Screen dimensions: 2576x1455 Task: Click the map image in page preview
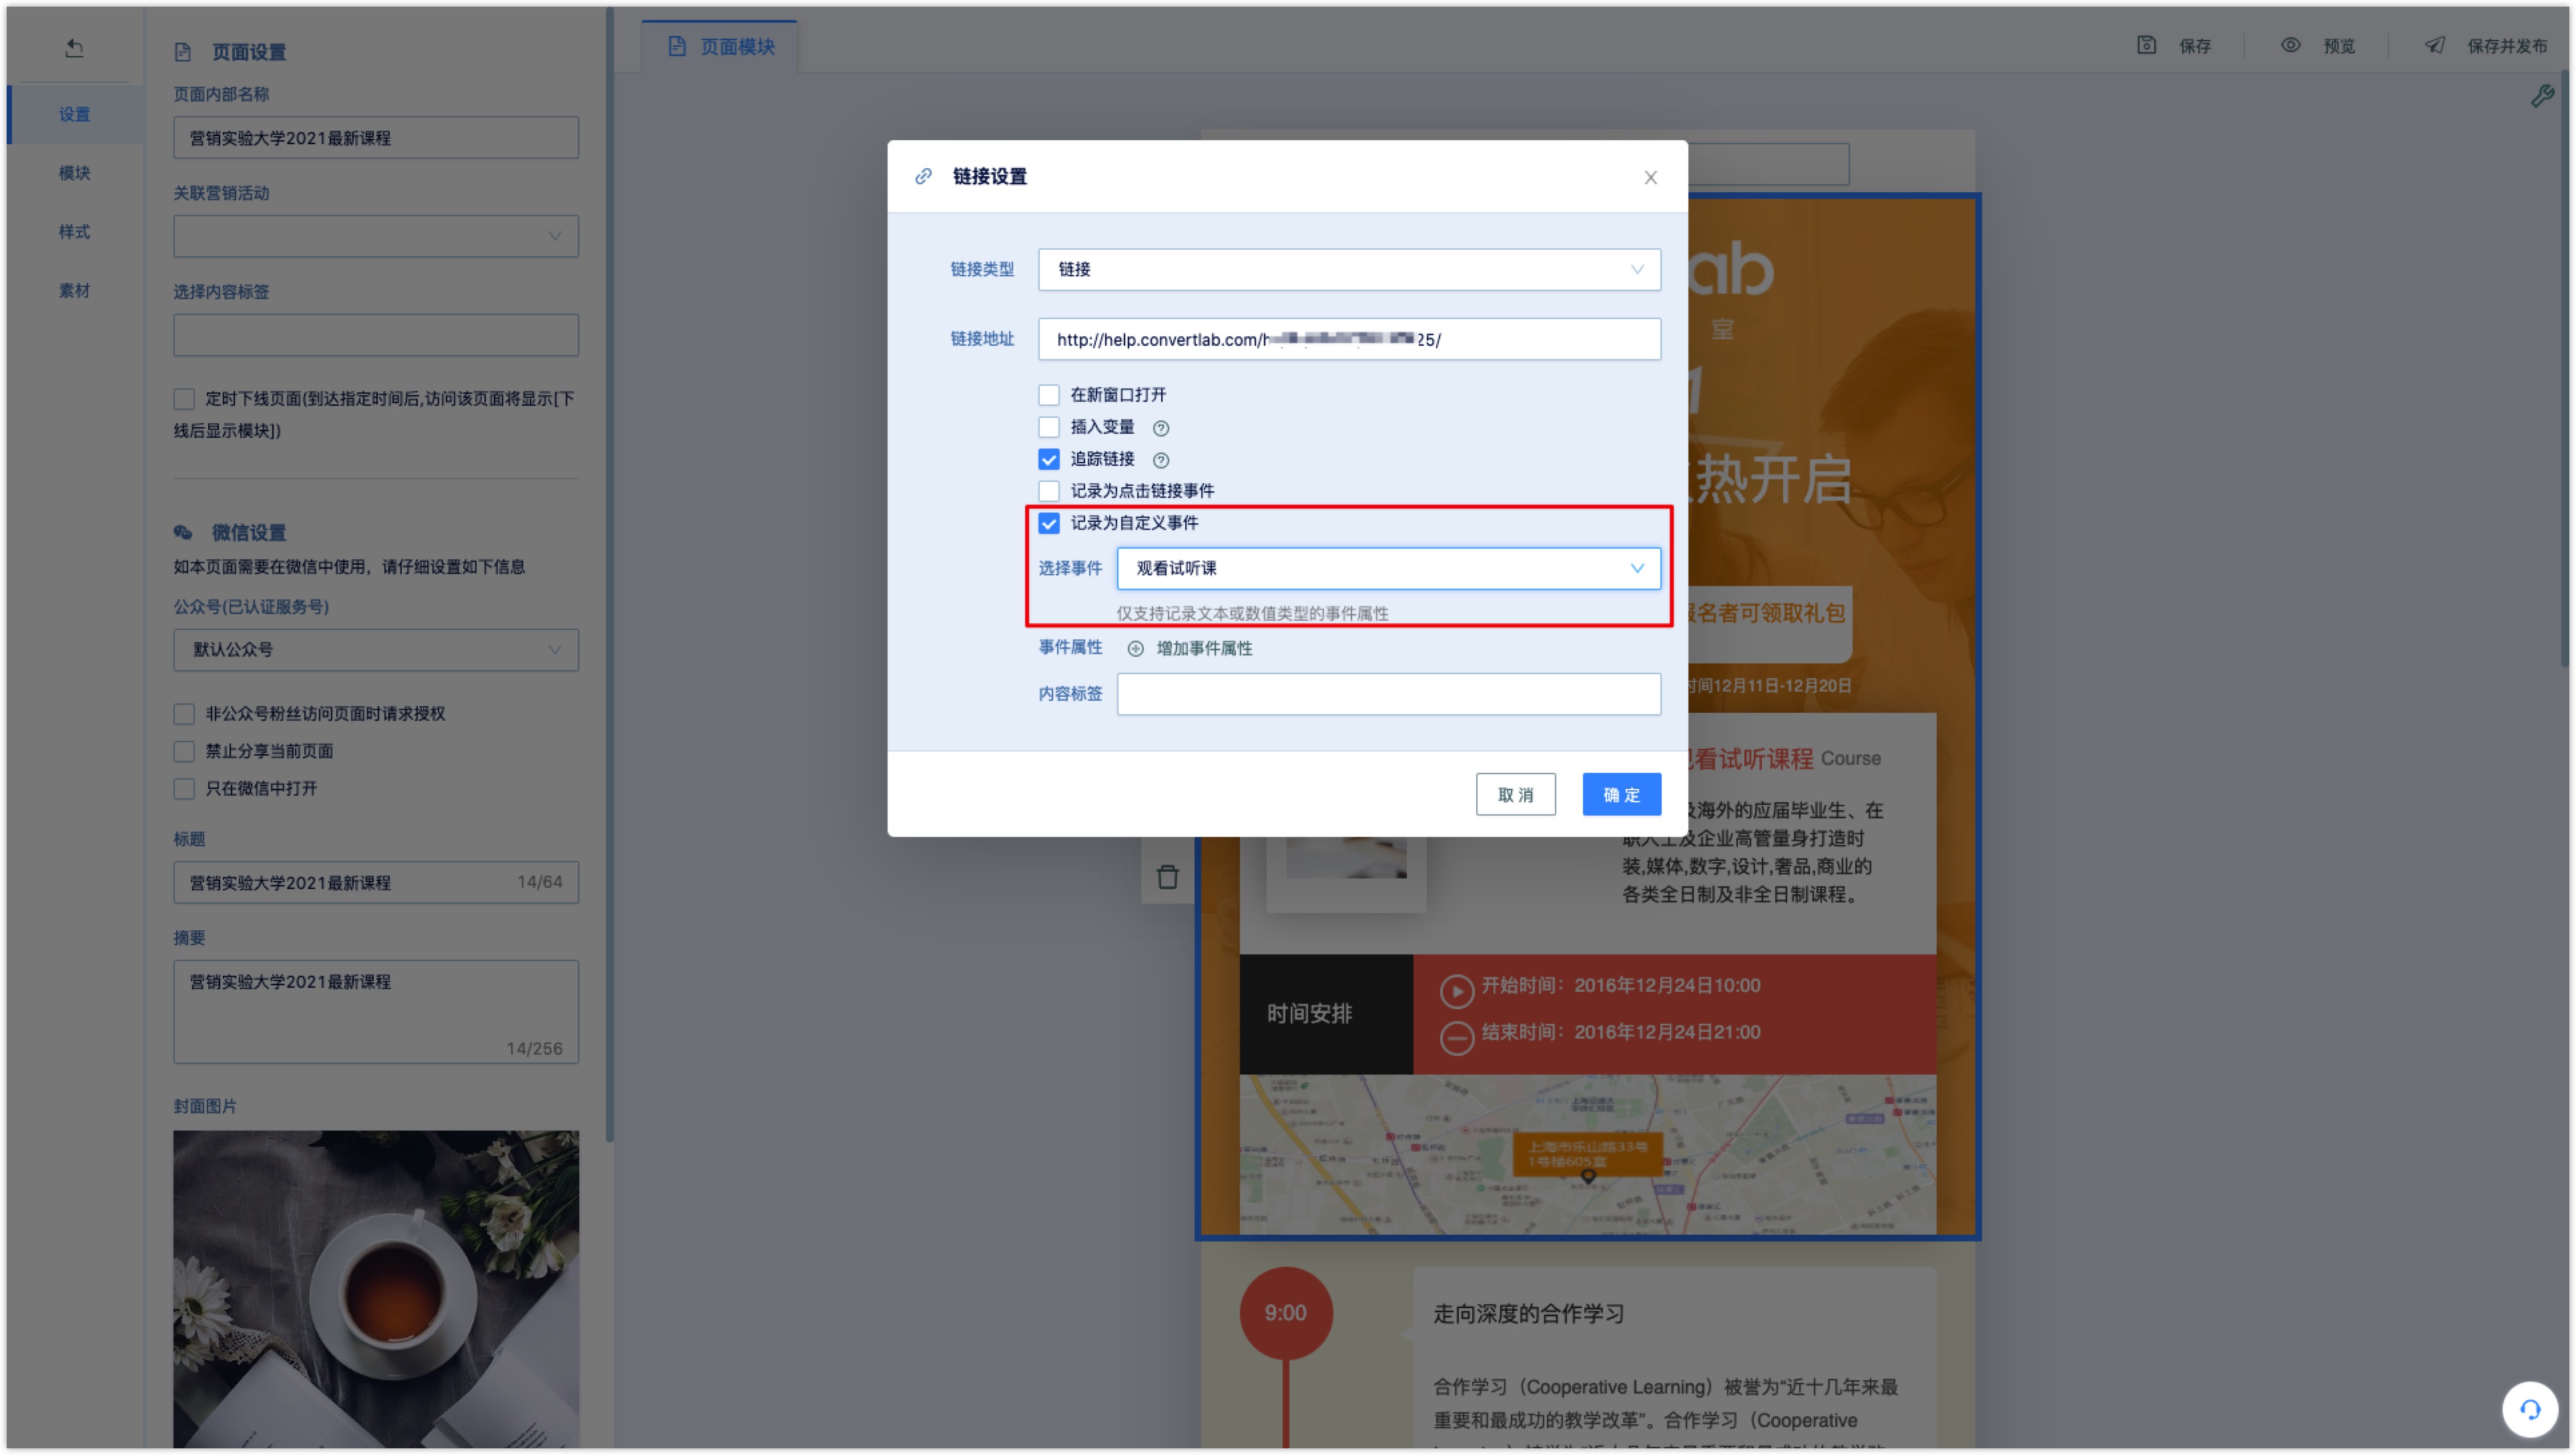coord(1588,1155)
